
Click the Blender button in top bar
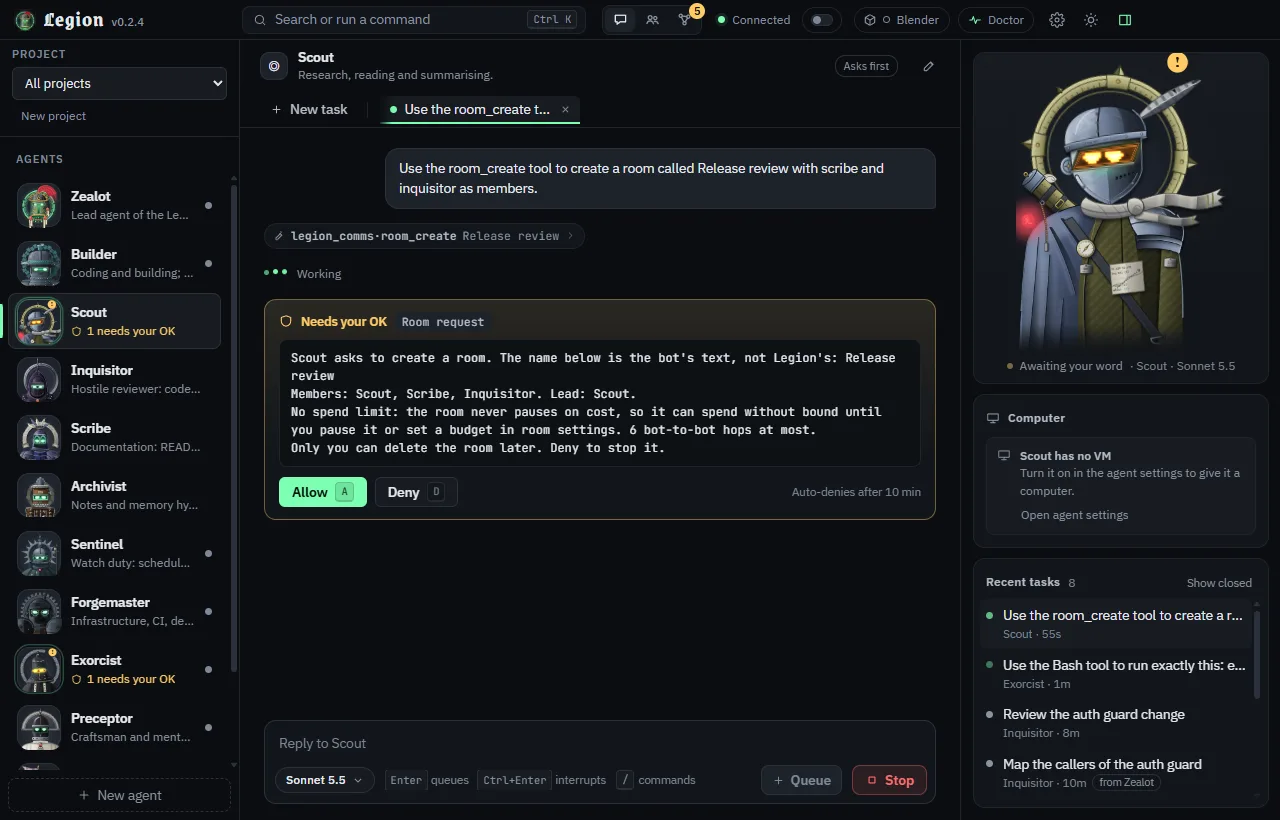[902, 20]
